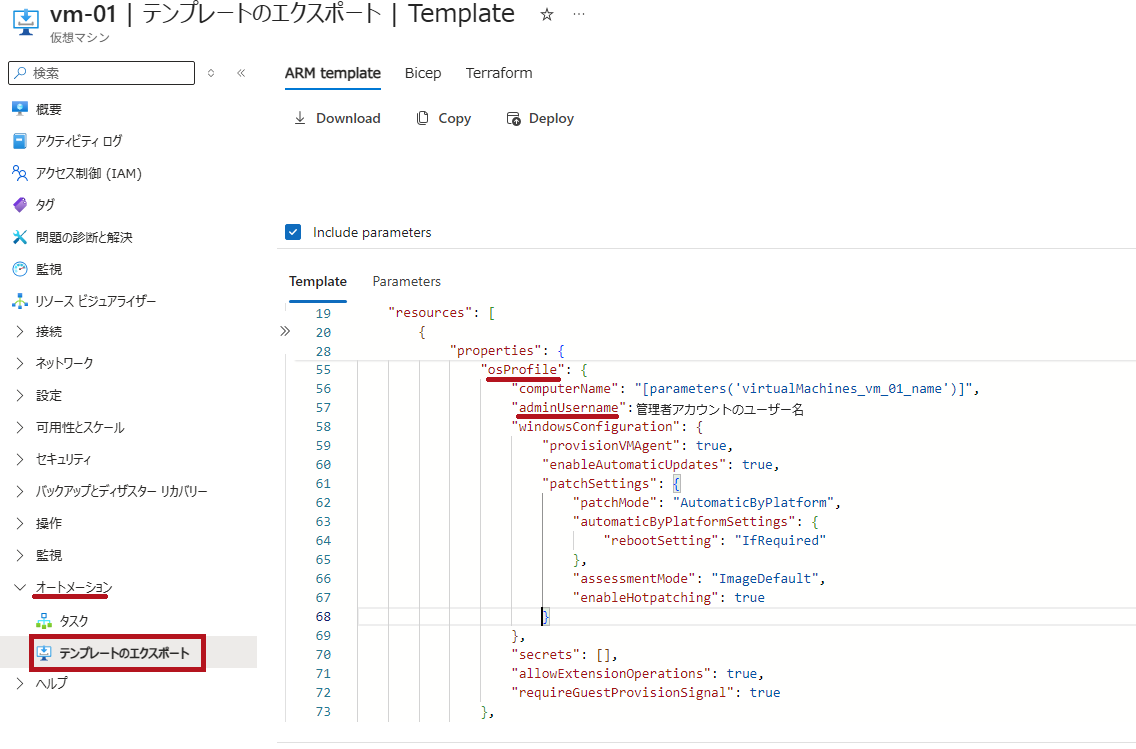The width and height of the screenshot is (1136, 749).
Task: Open the タスク menu item
Action: click(74, 621)
